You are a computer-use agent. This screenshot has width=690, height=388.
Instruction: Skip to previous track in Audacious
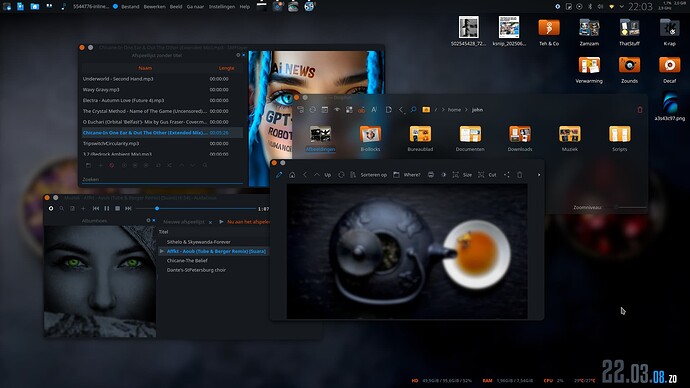tap(96, 209)
